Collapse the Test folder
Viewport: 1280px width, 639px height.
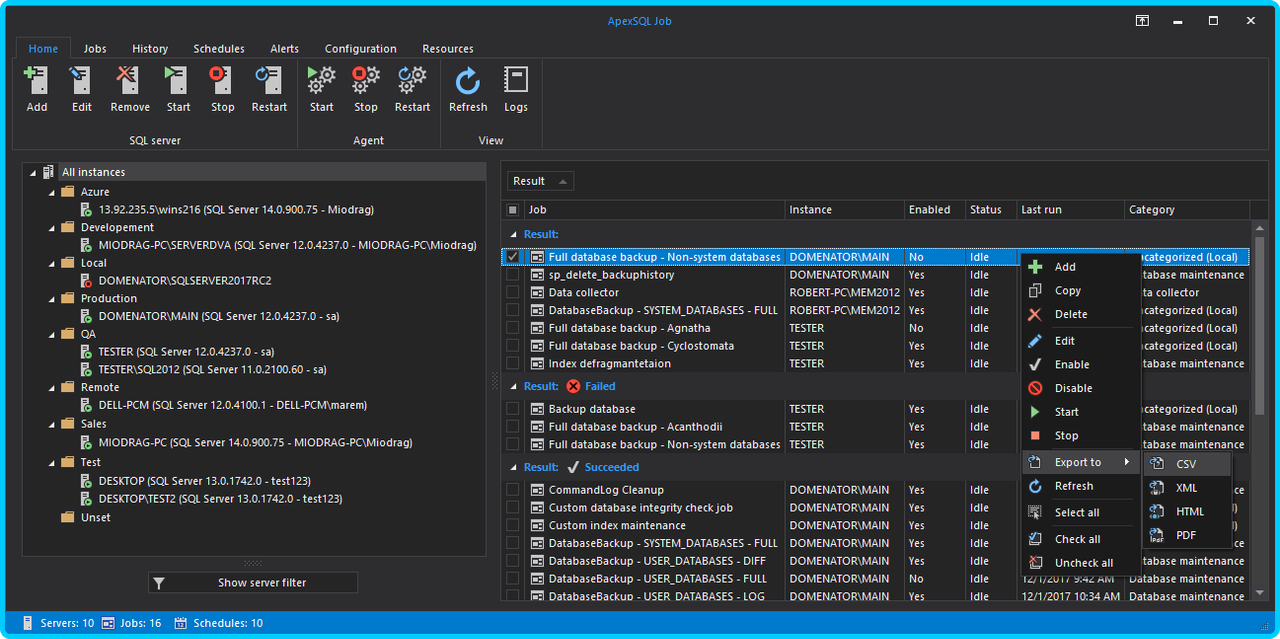[x=50, y=463]
